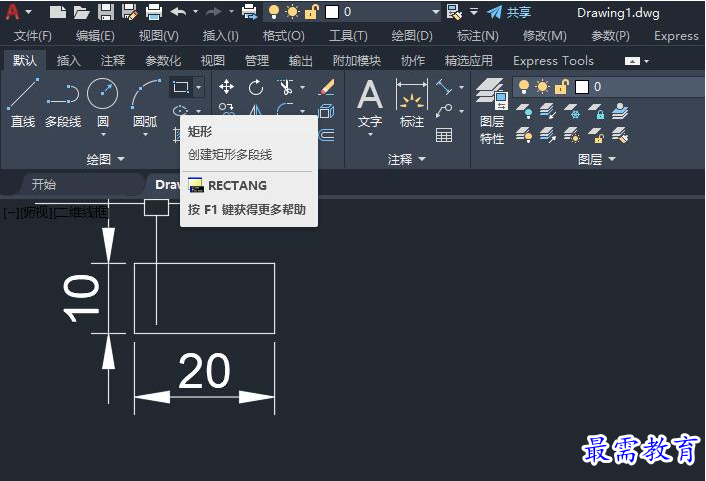The height and width of the screenshot is (481, 706).
Task: Open the 开始 document tab
Action: click(x=44, y=184)
